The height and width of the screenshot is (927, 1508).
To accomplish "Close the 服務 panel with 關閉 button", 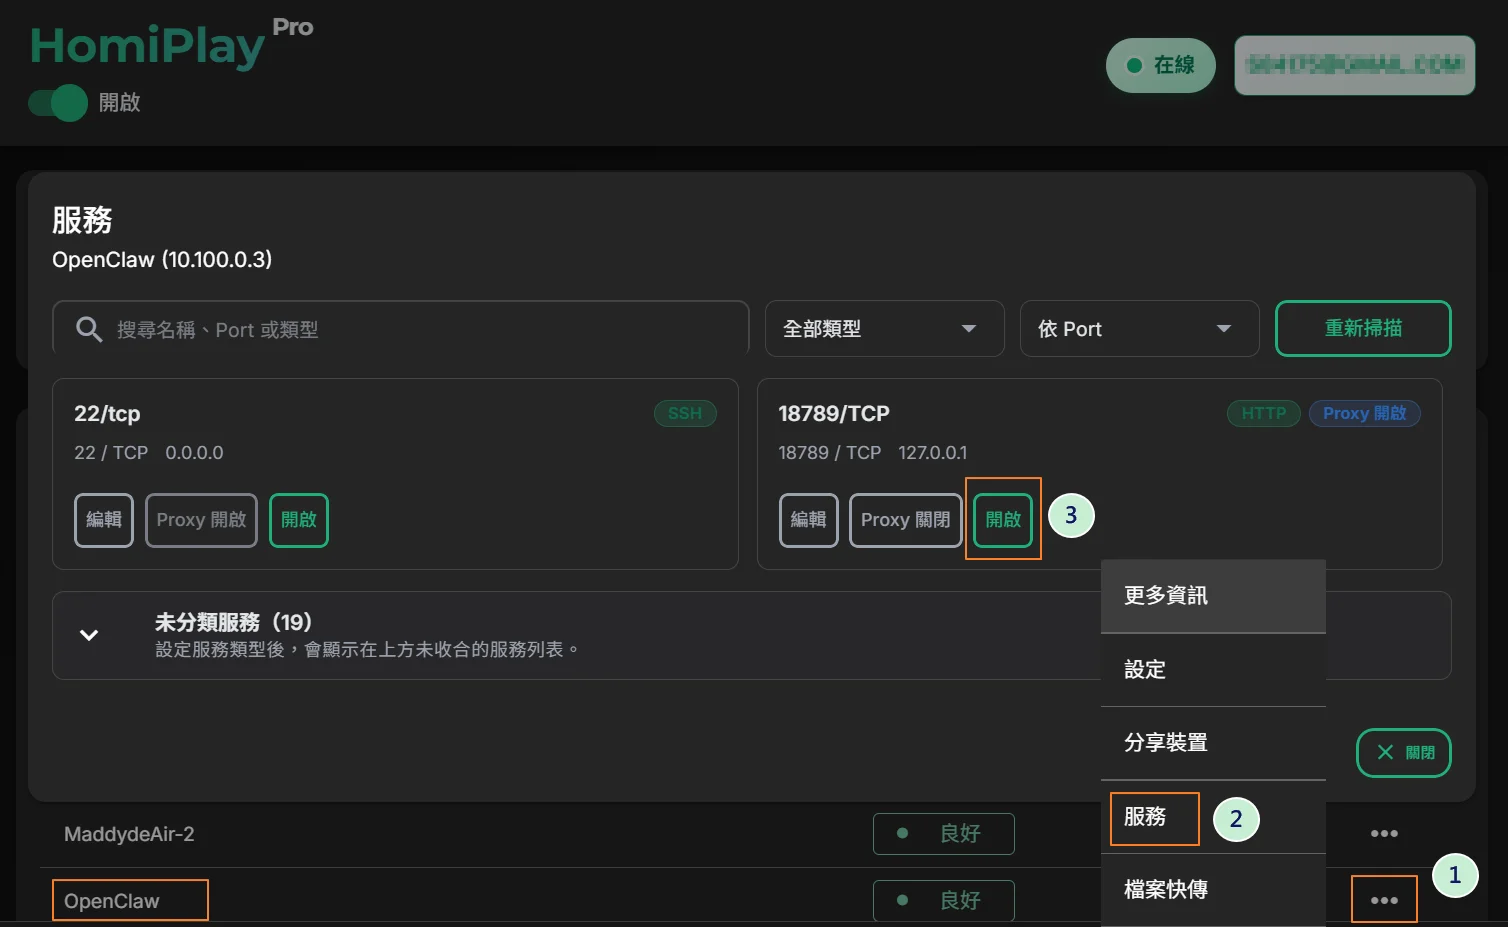I will point(1403,753).
